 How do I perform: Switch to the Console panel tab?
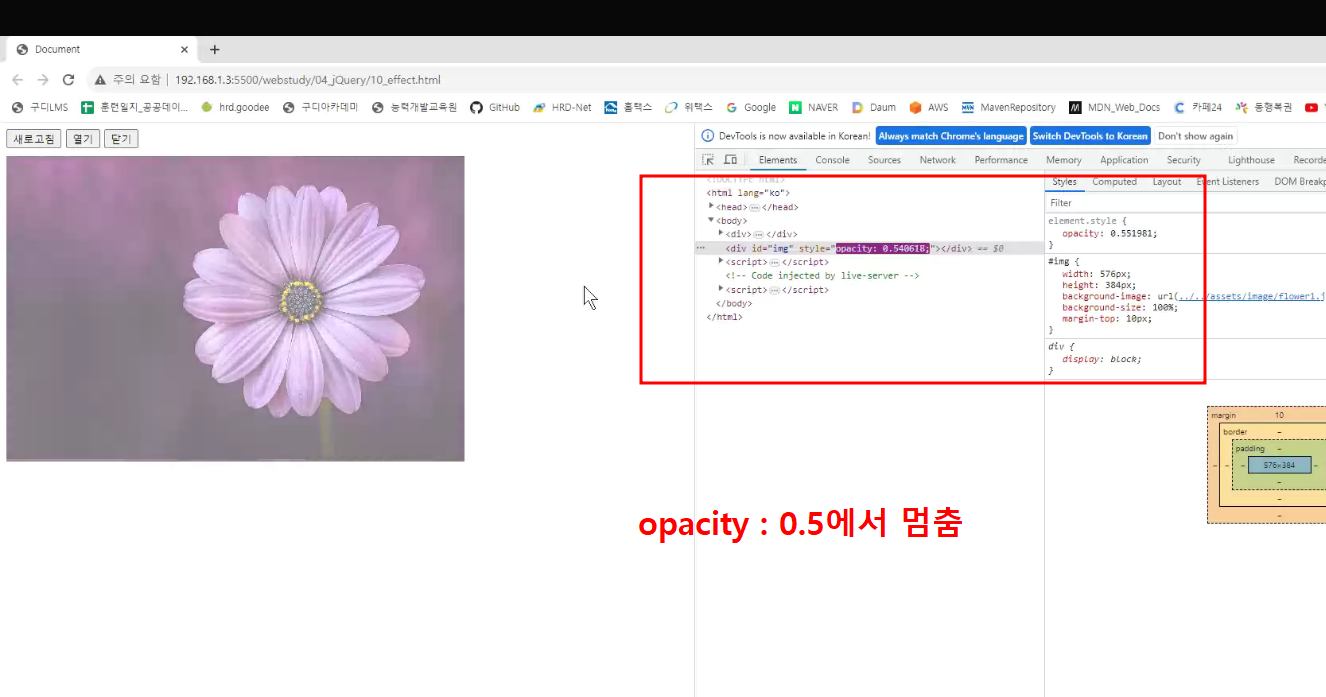(x=832, y=160)
